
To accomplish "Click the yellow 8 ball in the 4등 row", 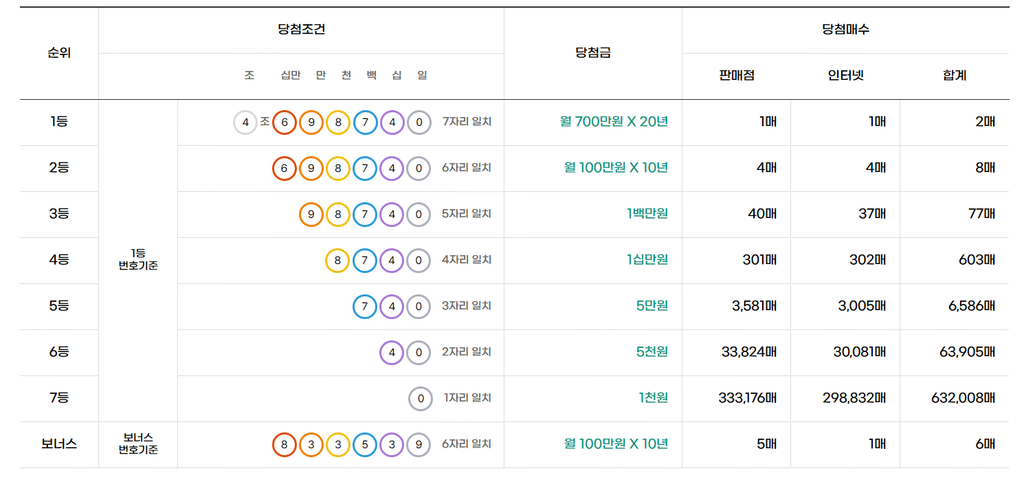I will point(338,260).
